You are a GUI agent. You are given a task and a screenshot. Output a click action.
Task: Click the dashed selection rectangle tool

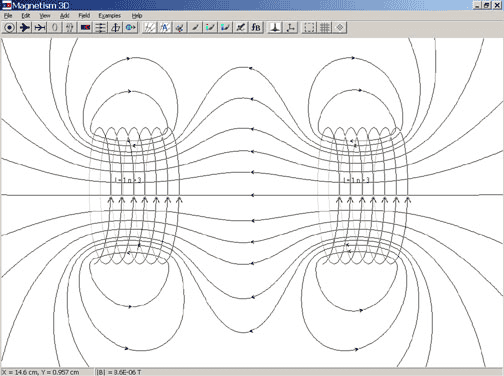(x=309, y=28)
